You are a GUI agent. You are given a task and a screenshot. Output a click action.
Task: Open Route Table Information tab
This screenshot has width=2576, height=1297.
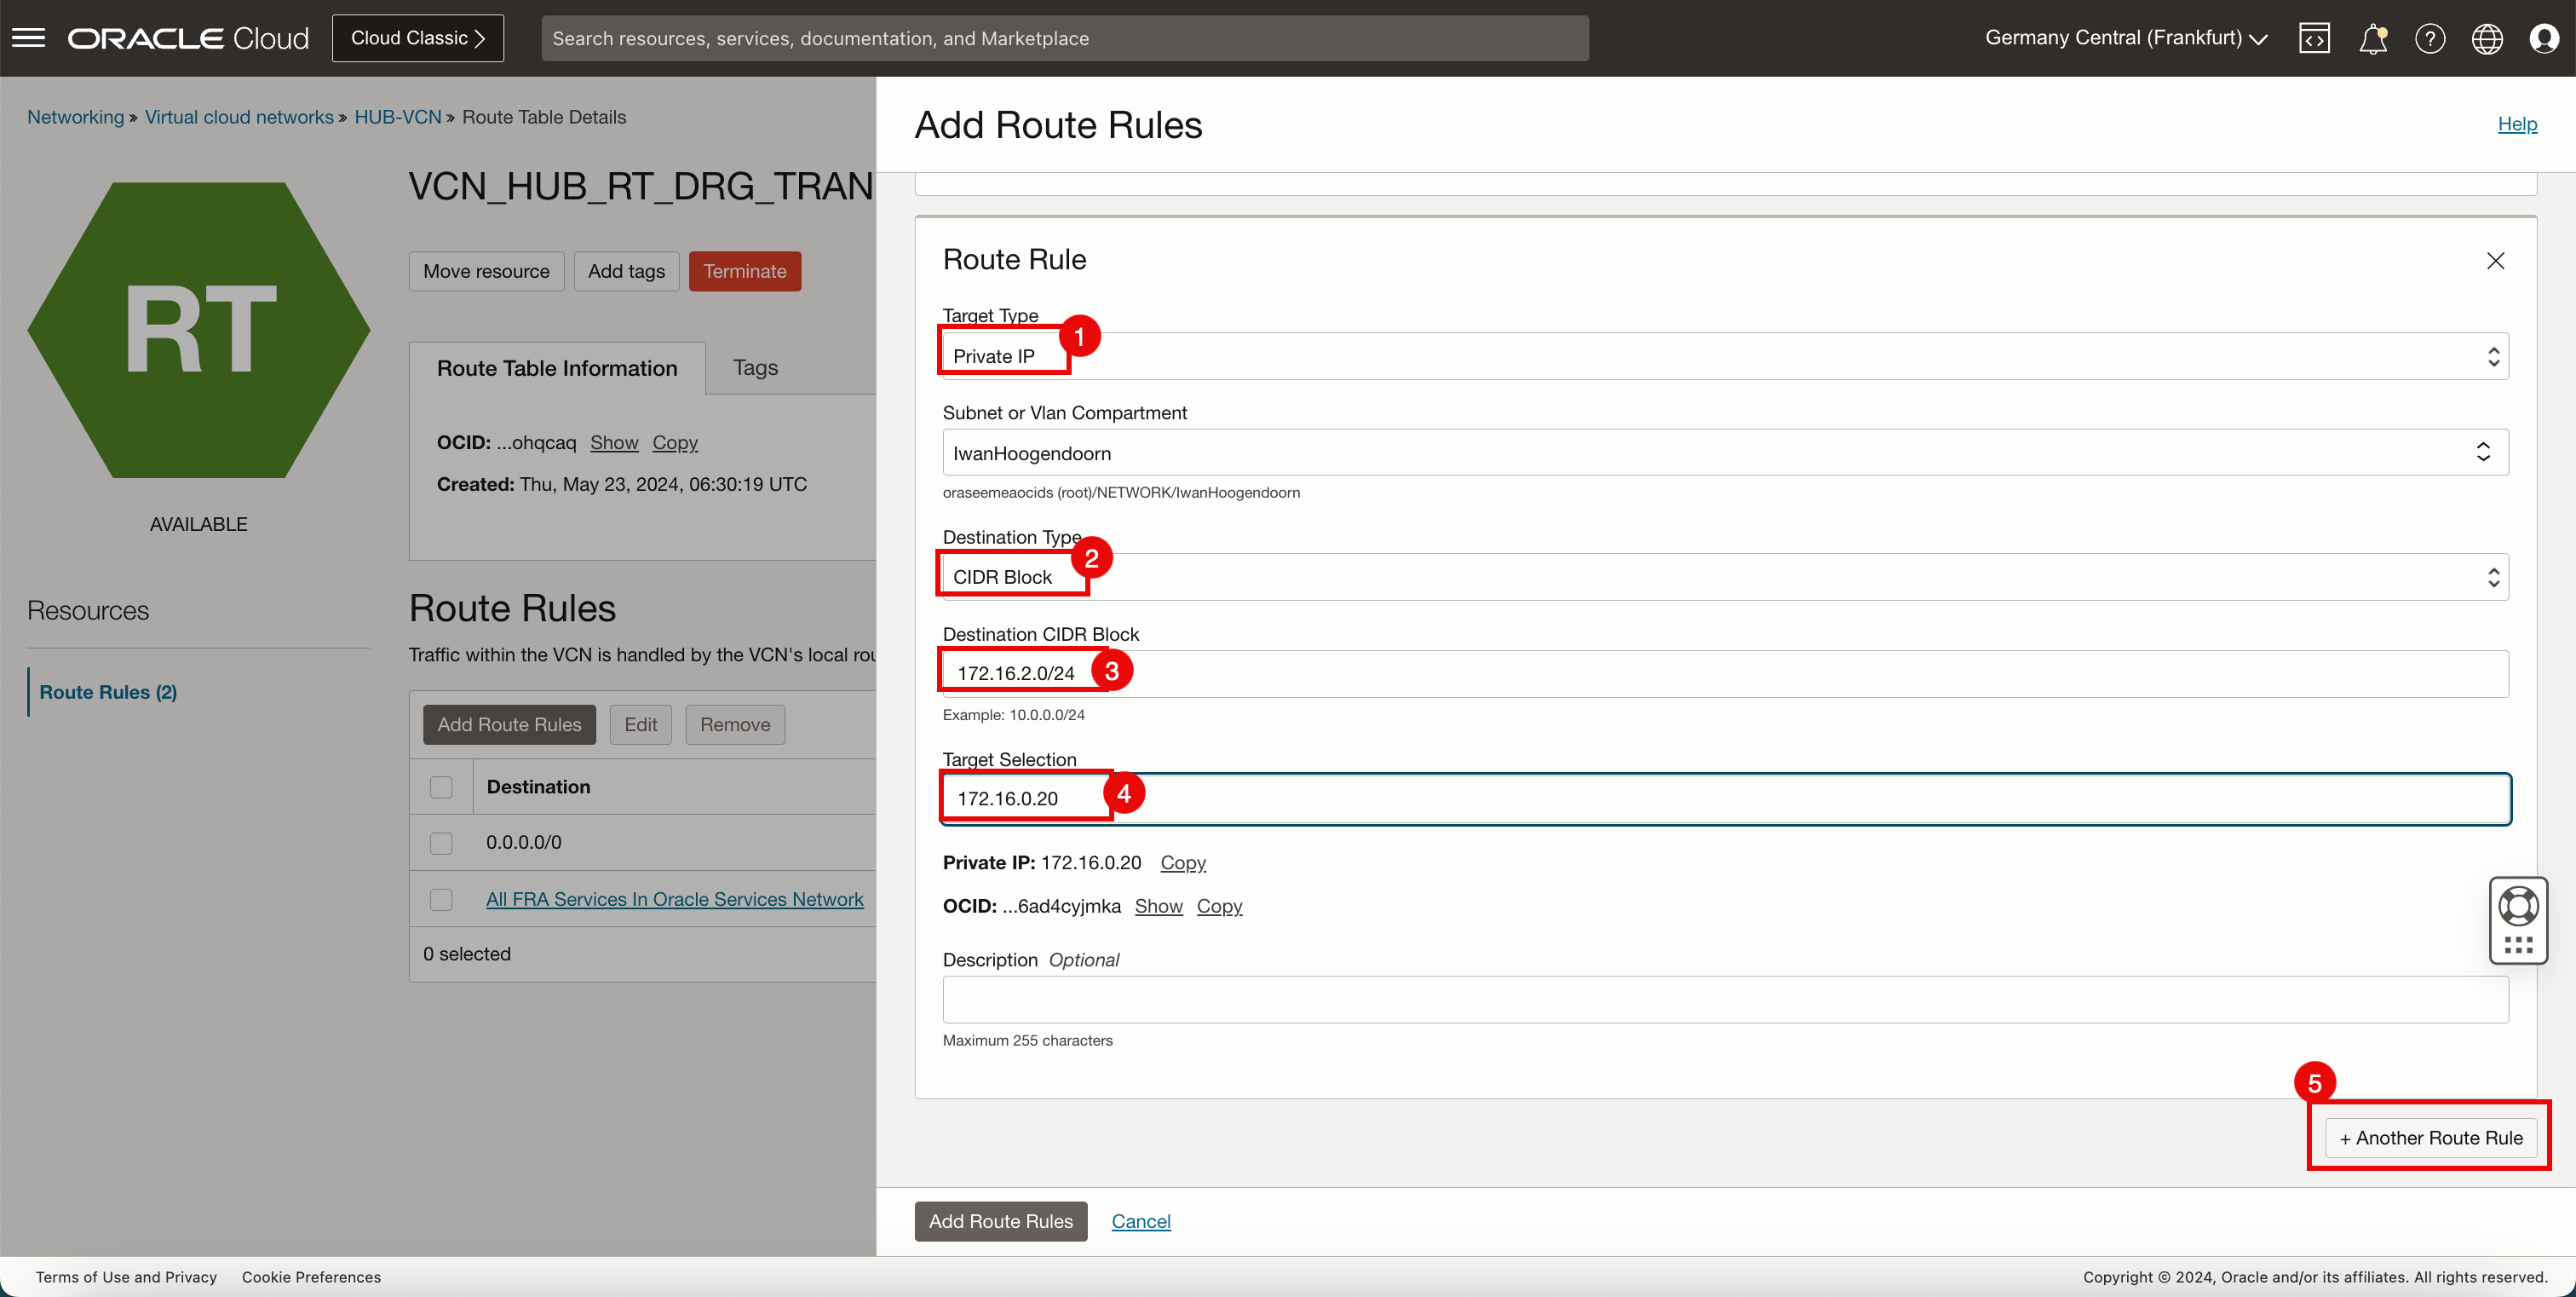(557, 367)
